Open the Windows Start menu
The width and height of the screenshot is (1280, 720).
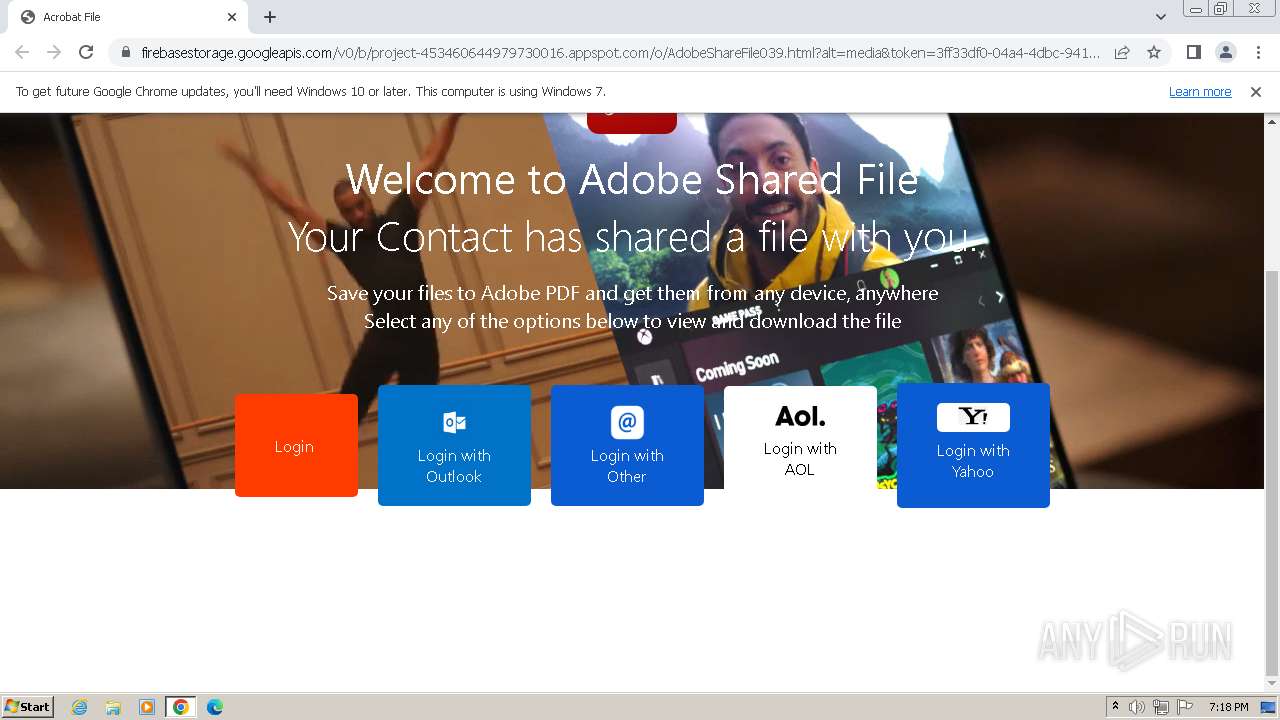28,706
